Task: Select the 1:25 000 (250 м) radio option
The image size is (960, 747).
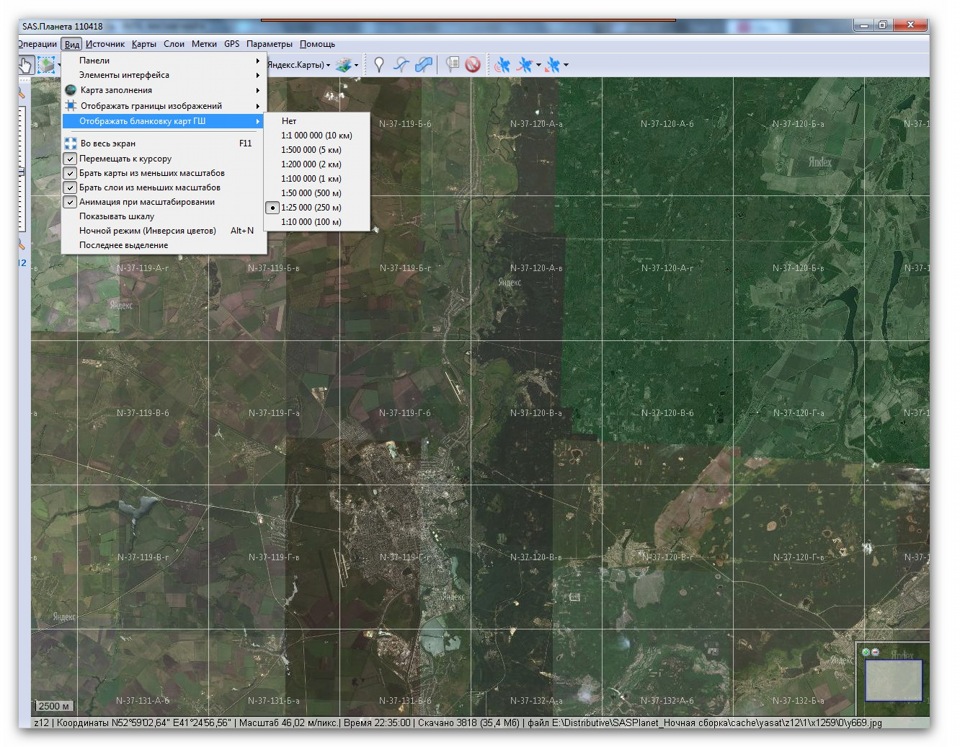Action: coord(272,208)
